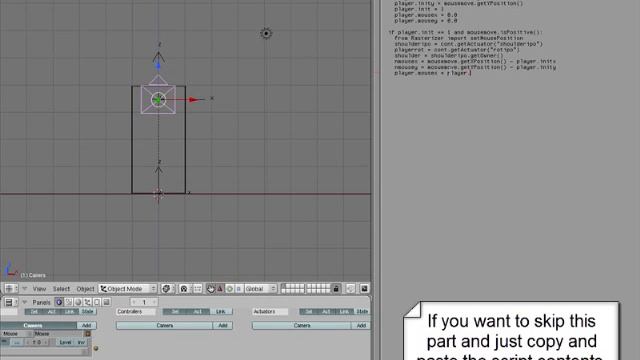Select the camera object in the viewport
This screenshot has height=360, width=640.
click(x=158, y=99)
